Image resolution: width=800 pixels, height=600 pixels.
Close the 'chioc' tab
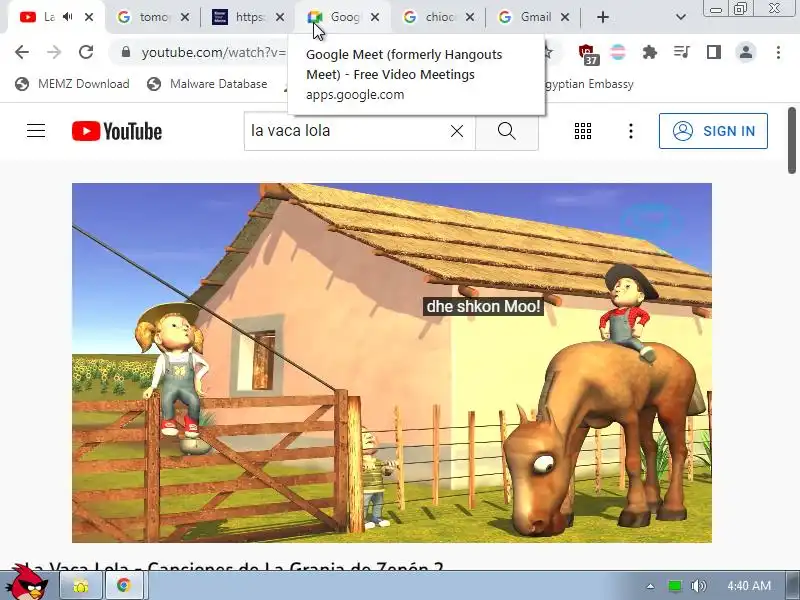point(469,17)
